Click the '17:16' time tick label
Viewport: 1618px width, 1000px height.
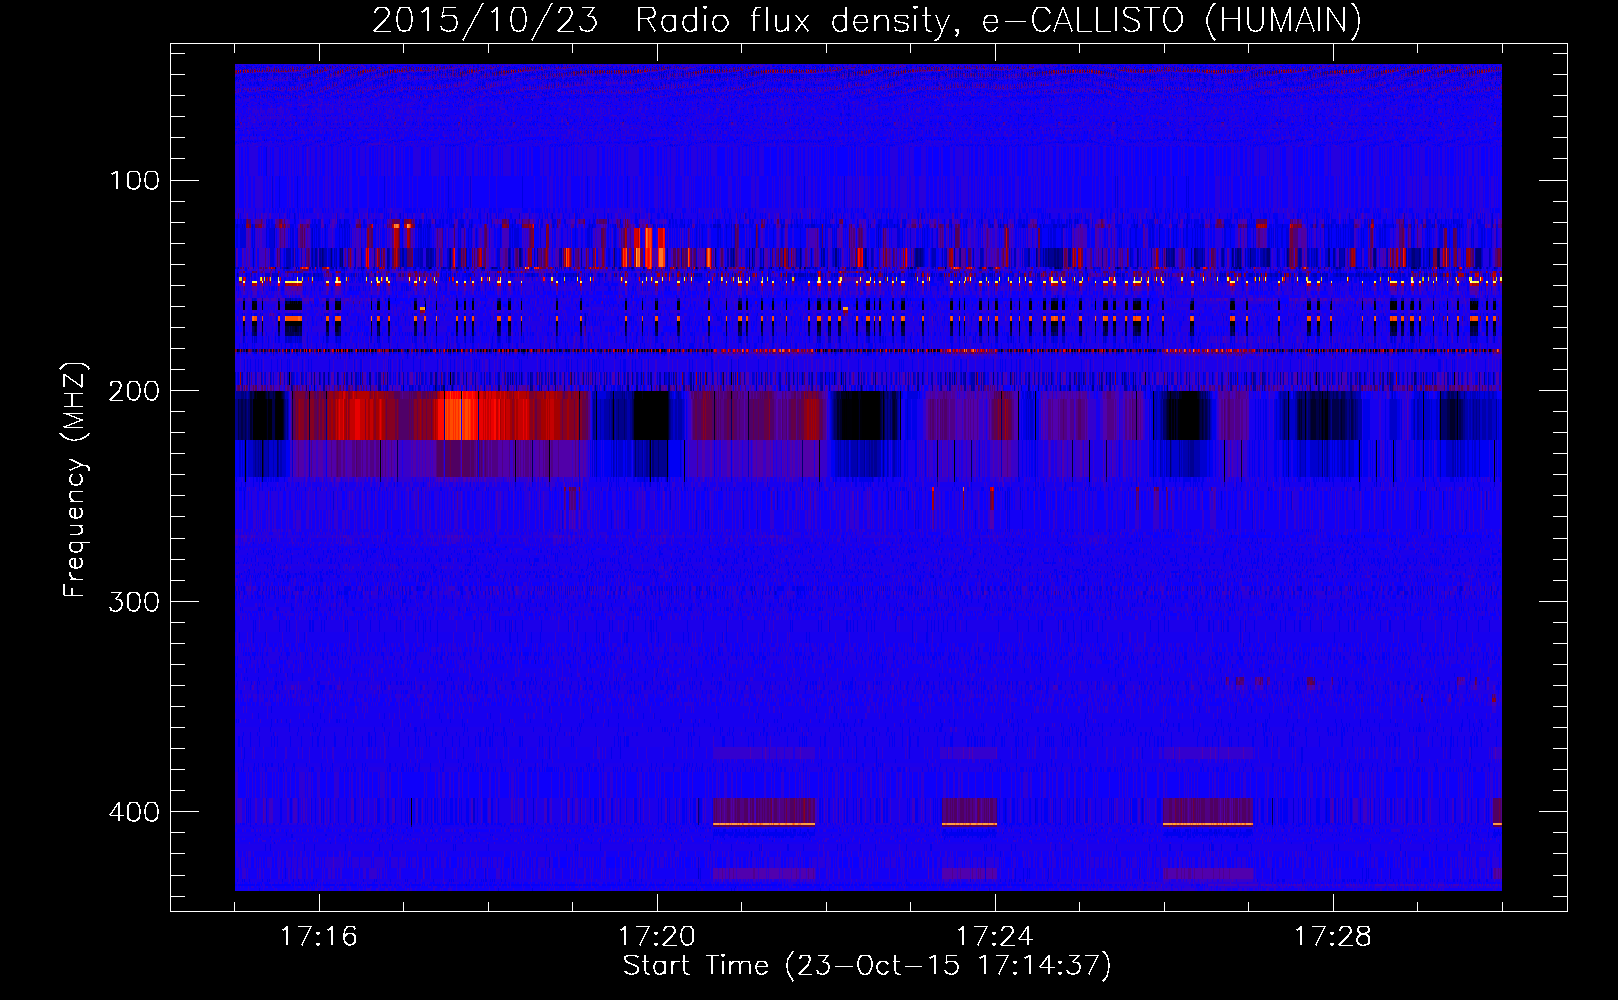[x=319, y=937]
